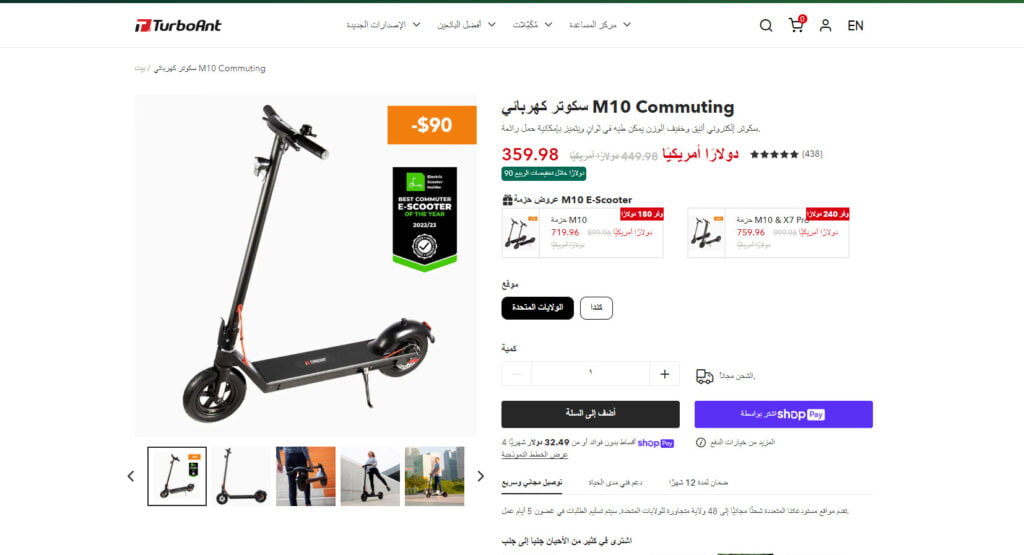Select the Canada location option
The height and width of the screenshot is (555, 1024).
(x=596, y=308)
